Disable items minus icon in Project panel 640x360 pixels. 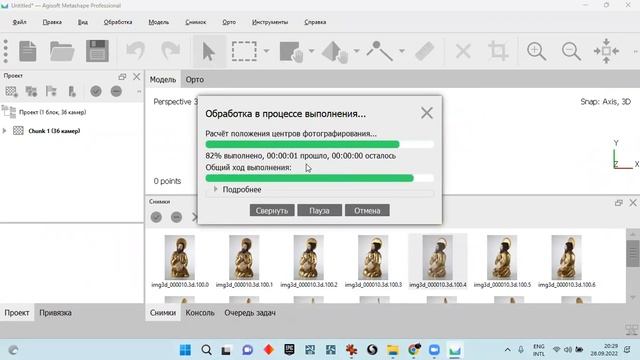click(116, 91)
